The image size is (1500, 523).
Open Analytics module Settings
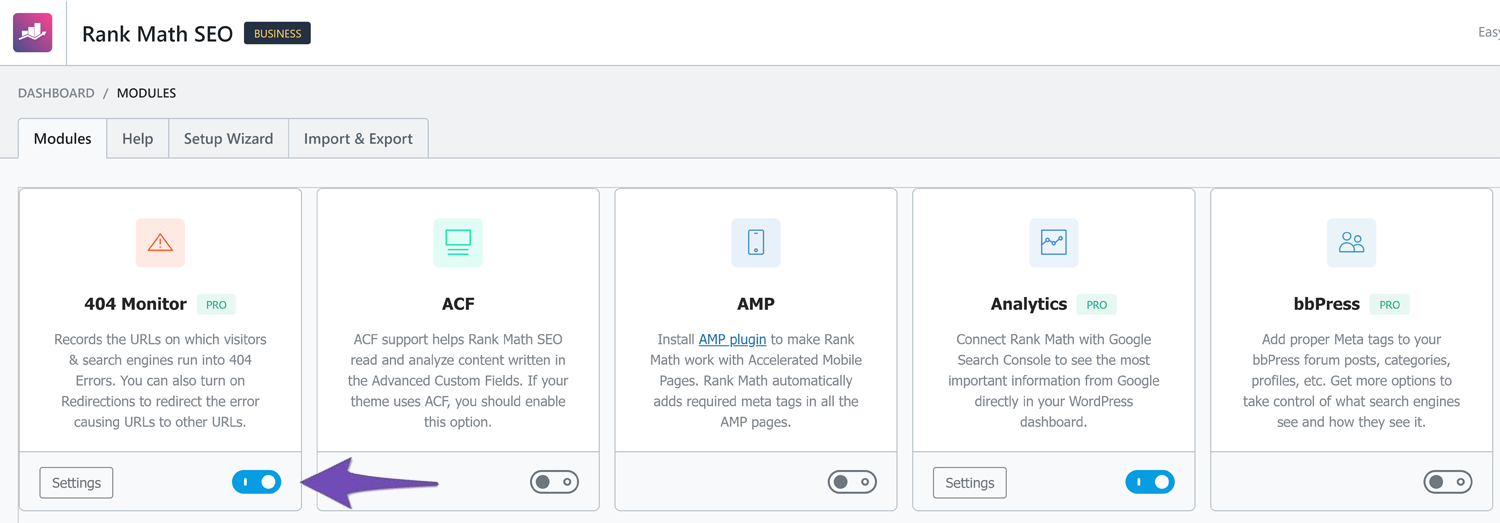point(969,483)
